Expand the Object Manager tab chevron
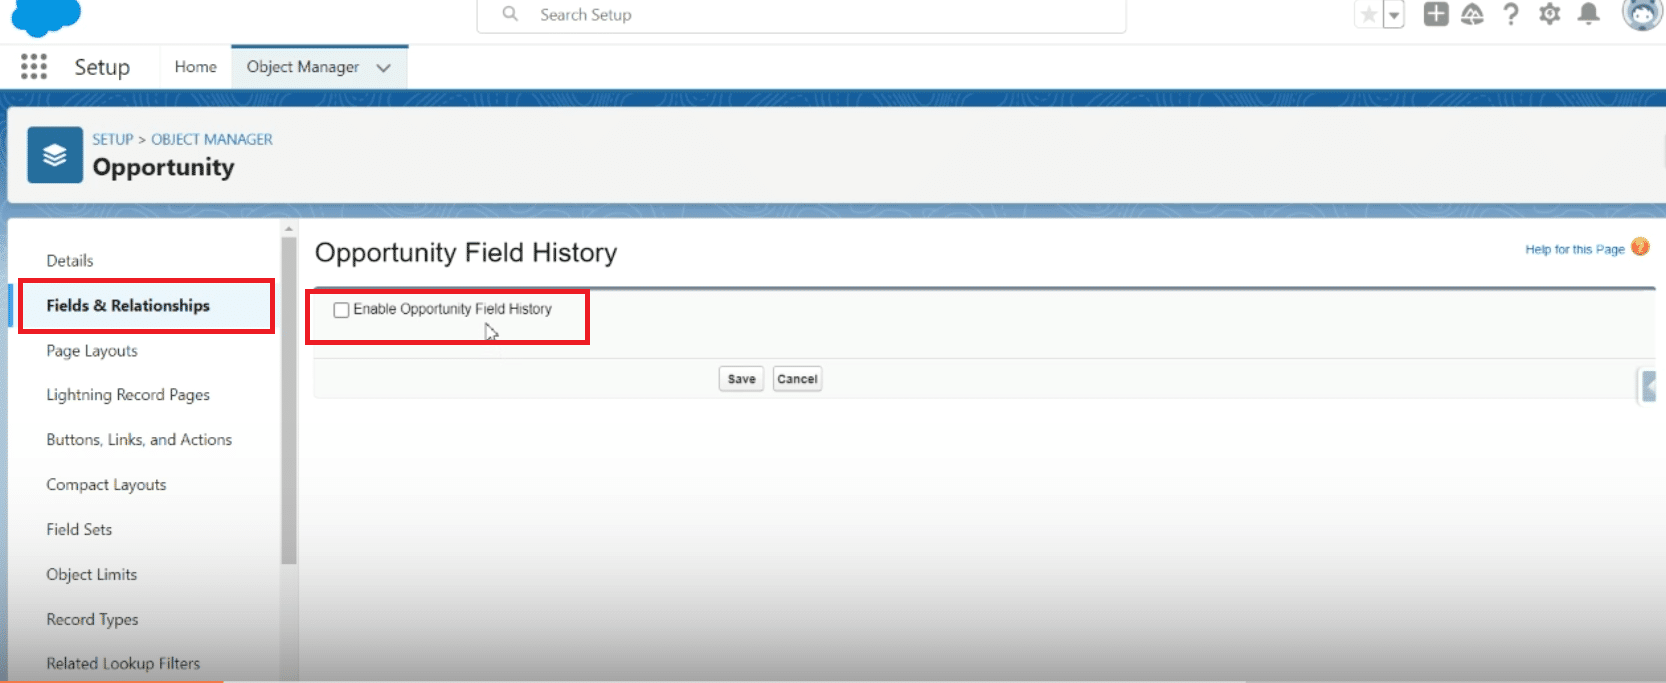The width and height of the screenshot is (1666, 683). [x=383, y=68]
